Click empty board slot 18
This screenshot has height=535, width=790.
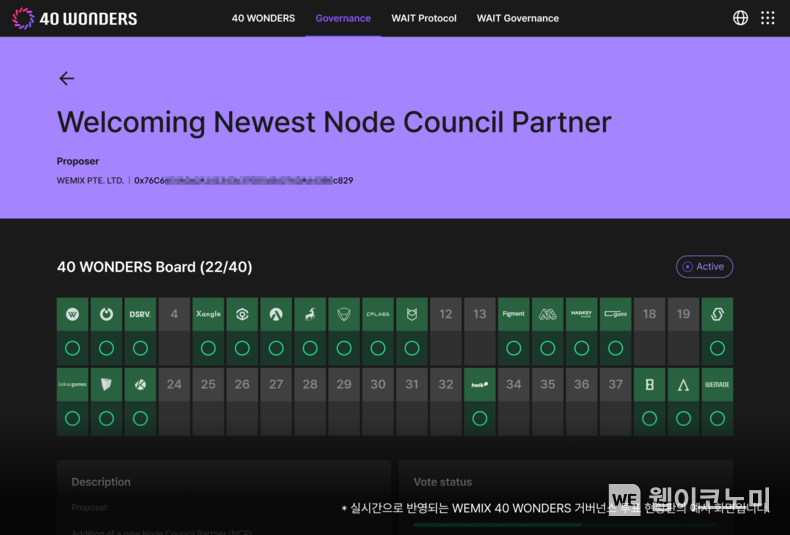(649, 314)
